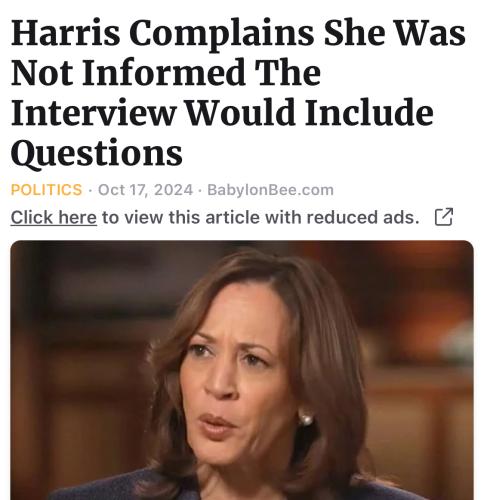Viewport: 484px width, 500px height.
Task: Select "view this article" text
Action: coord(193,217)
